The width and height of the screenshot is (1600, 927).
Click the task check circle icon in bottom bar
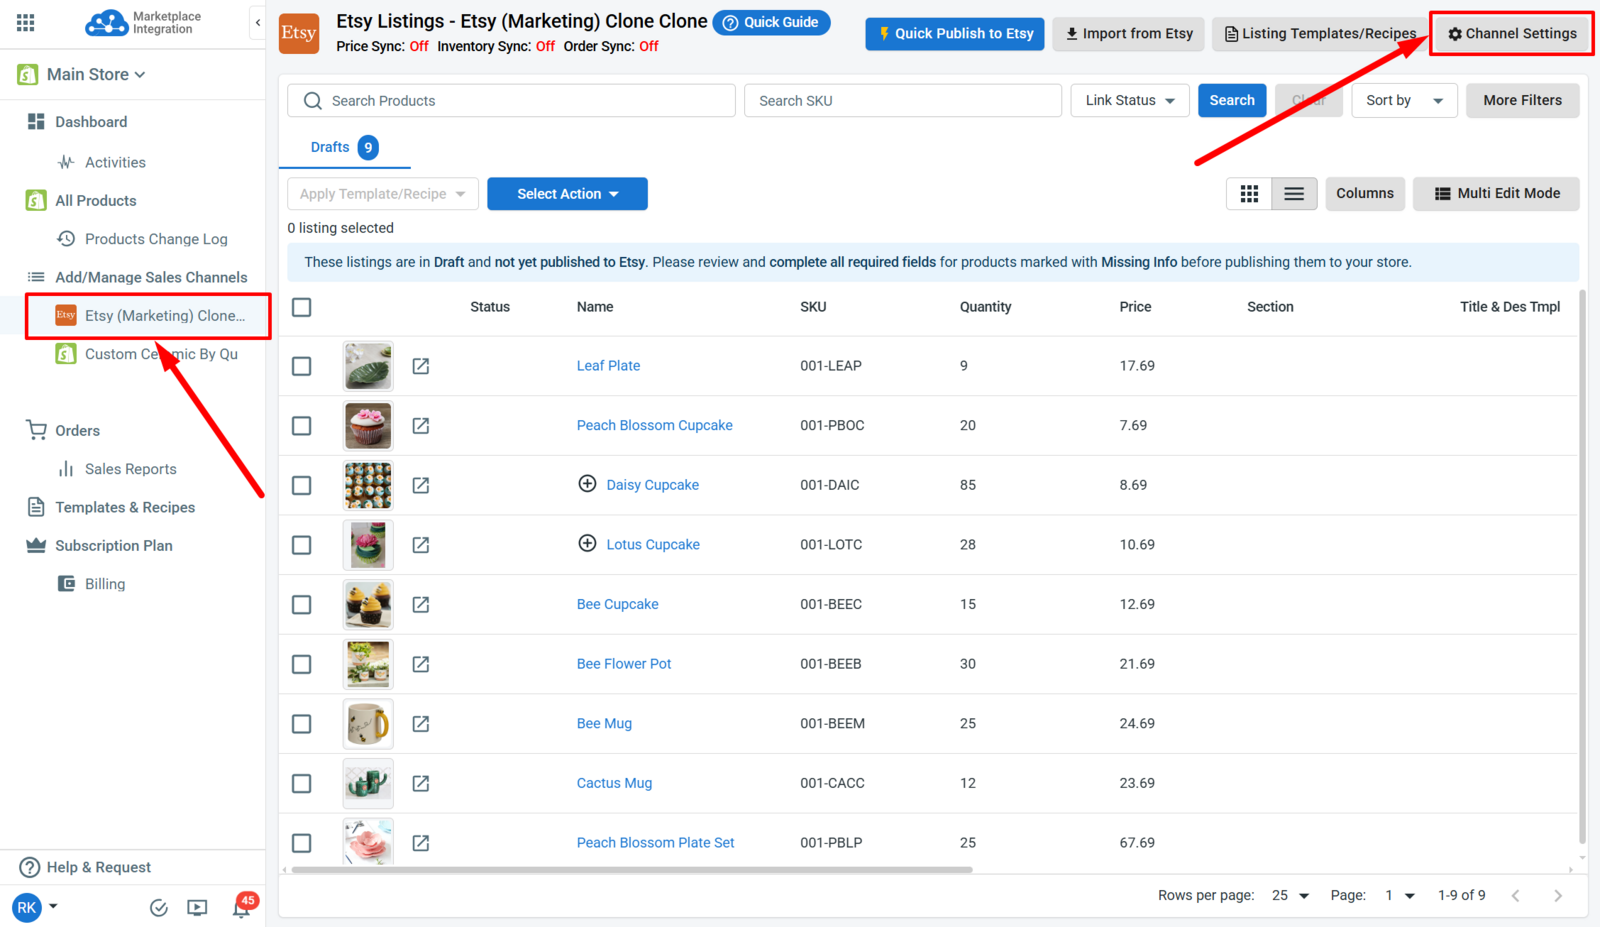click(158, 908)
